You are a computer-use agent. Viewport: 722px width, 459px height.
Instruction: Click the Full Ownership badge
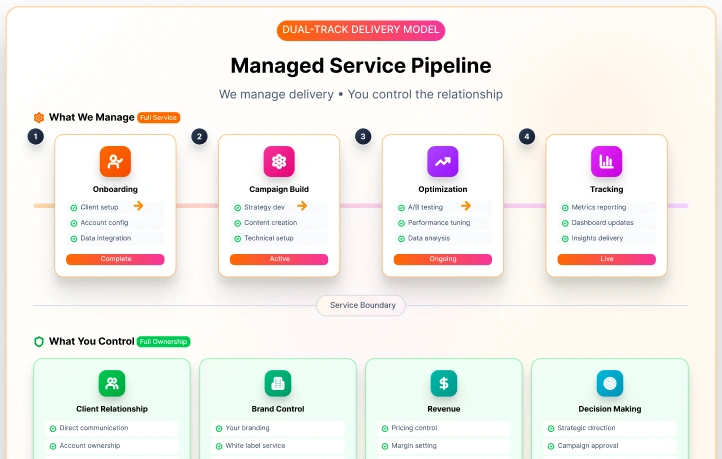click(164, 341)
